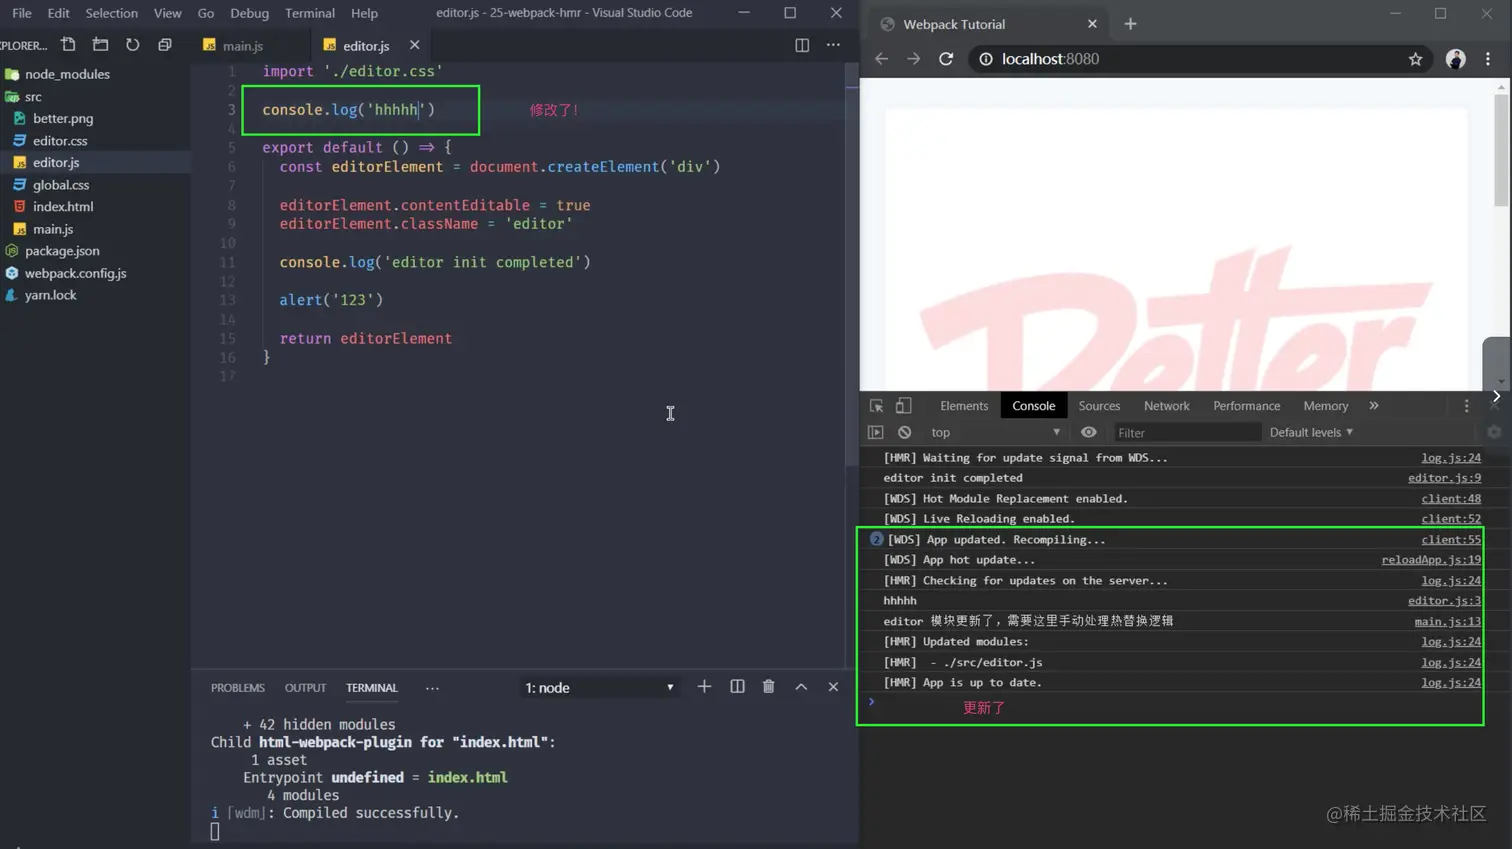Click New File icon in Explorer header
The image size is (1512, 849).
pos(68,45)
